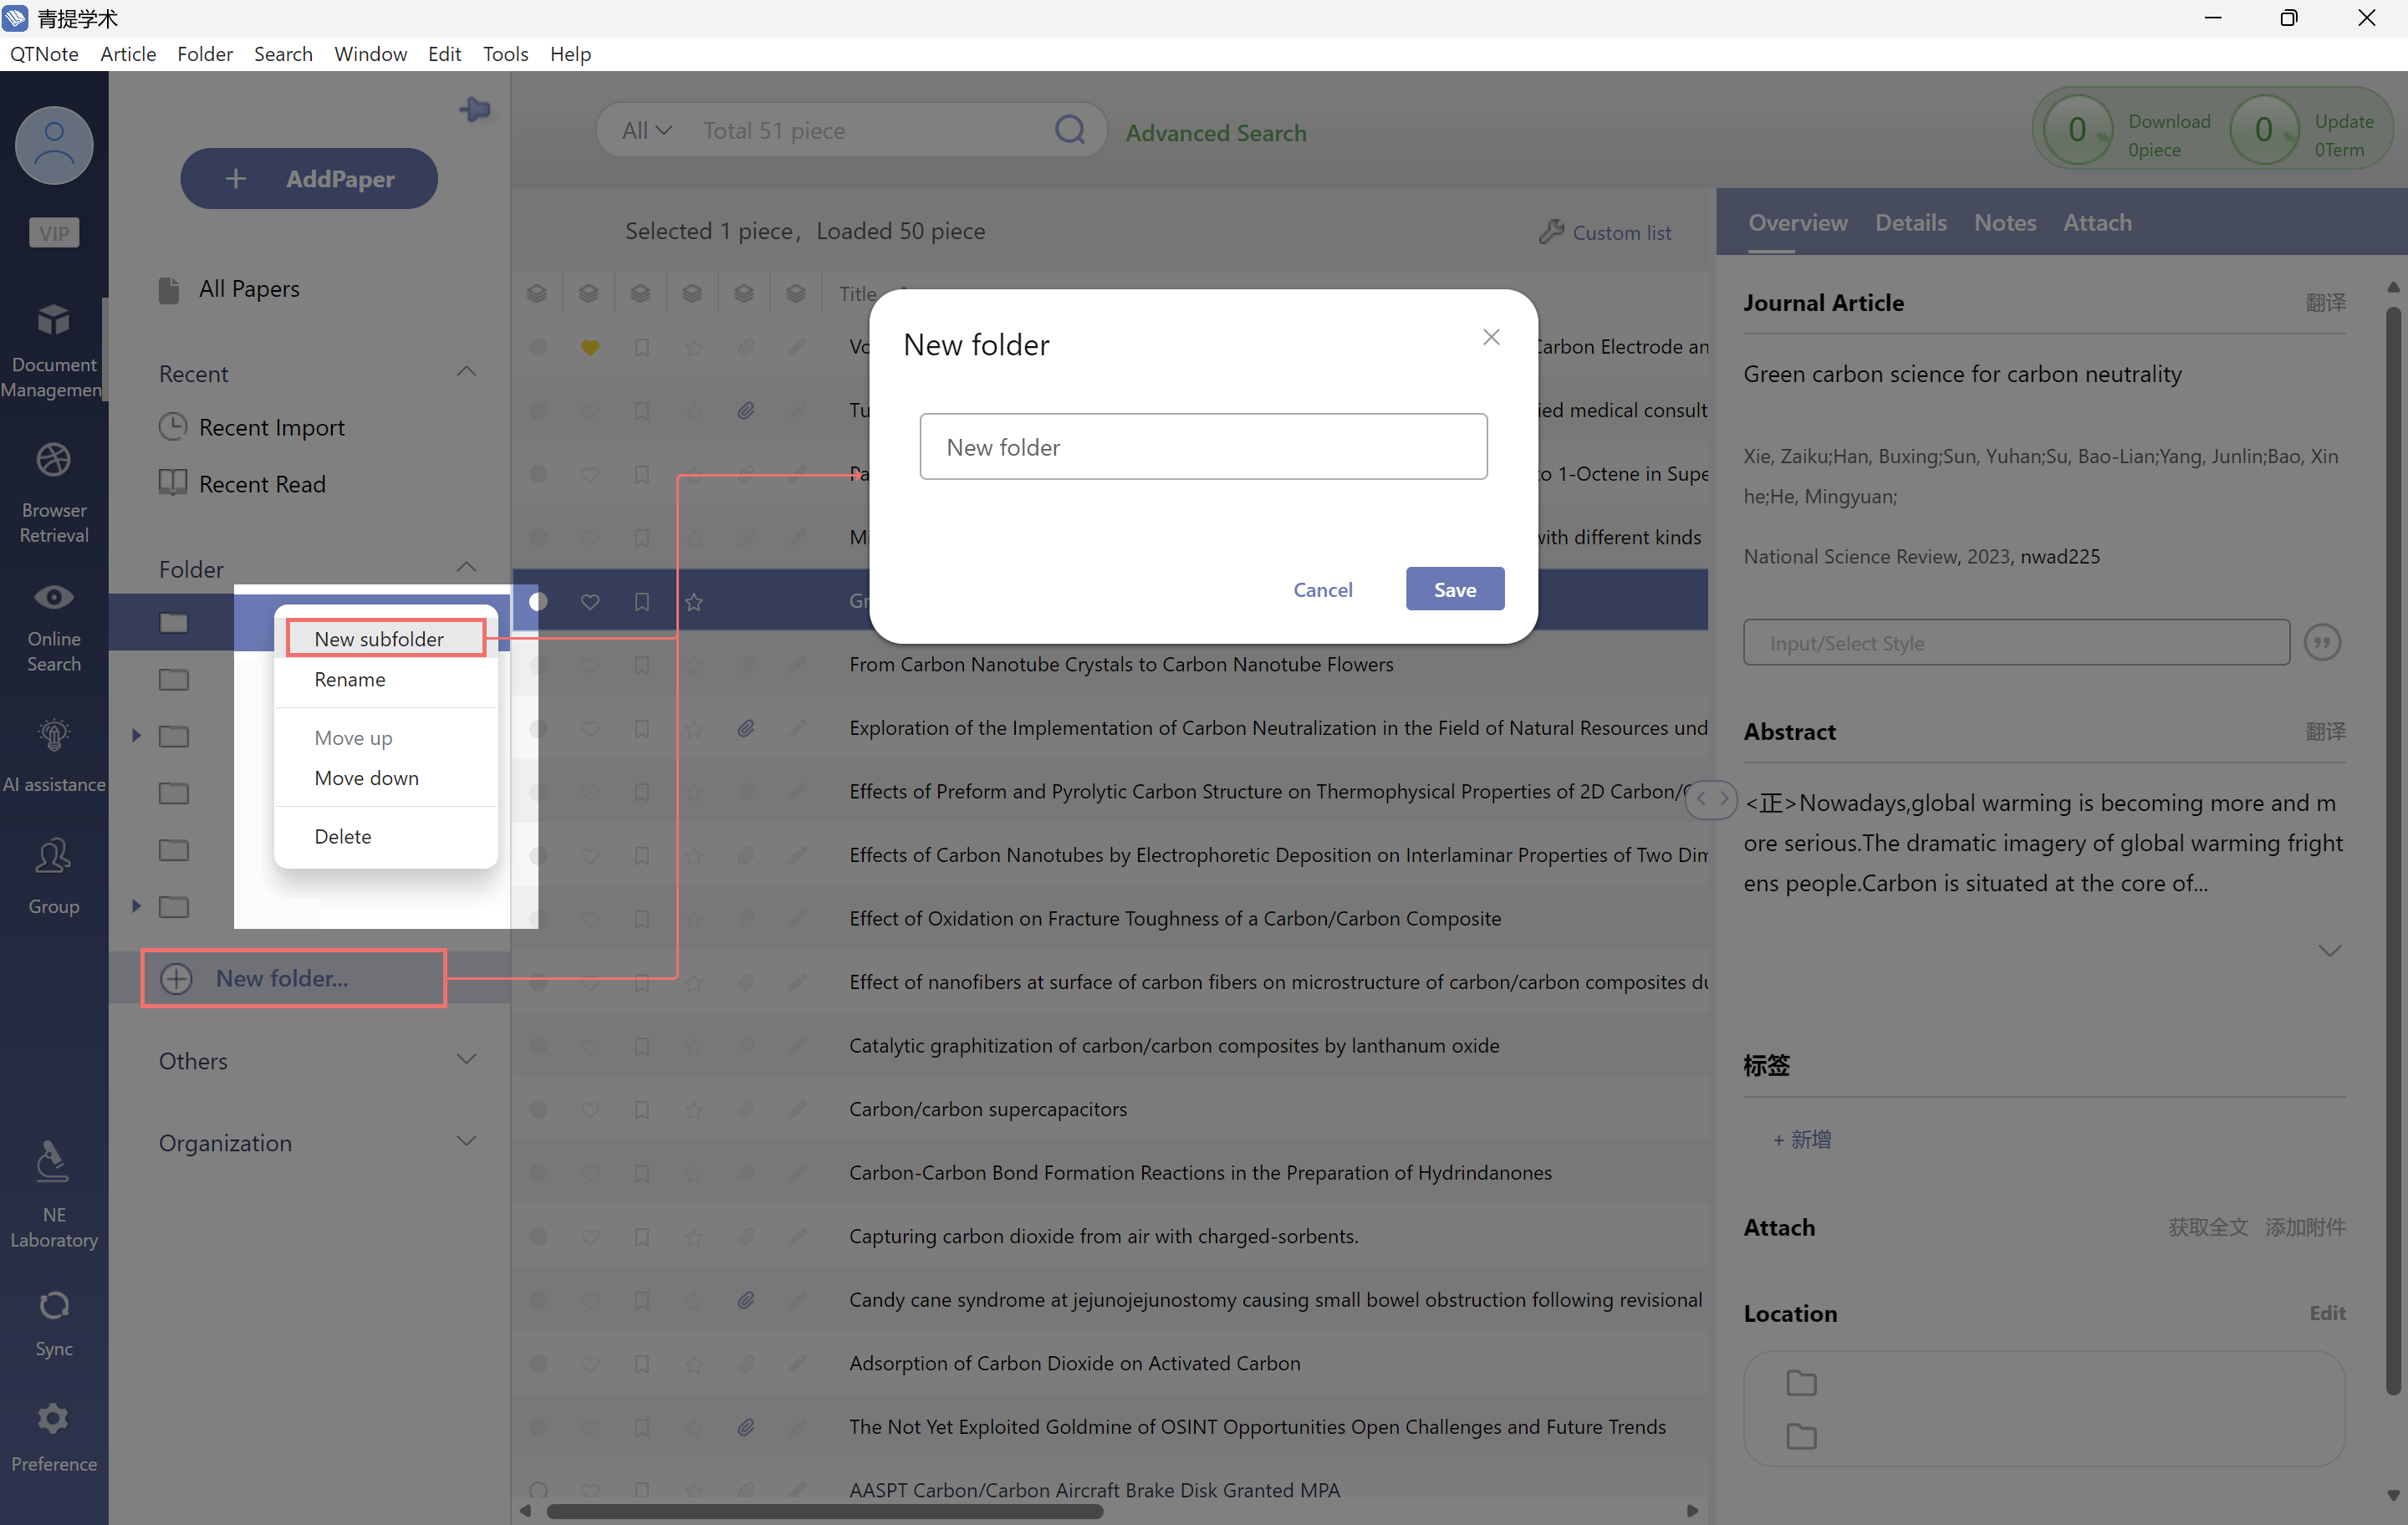
Task: Click attachment clip on Exploration of the Implementation row
Action: tap(746, 728)
